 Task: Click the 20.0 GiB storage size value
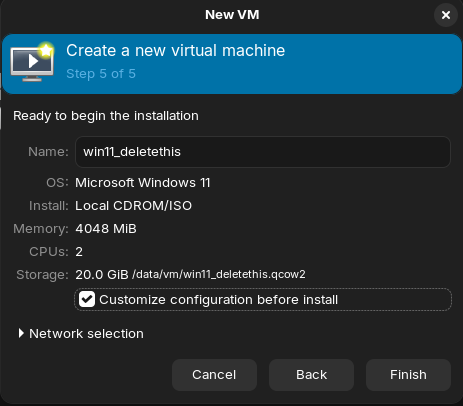coord(102,275)
